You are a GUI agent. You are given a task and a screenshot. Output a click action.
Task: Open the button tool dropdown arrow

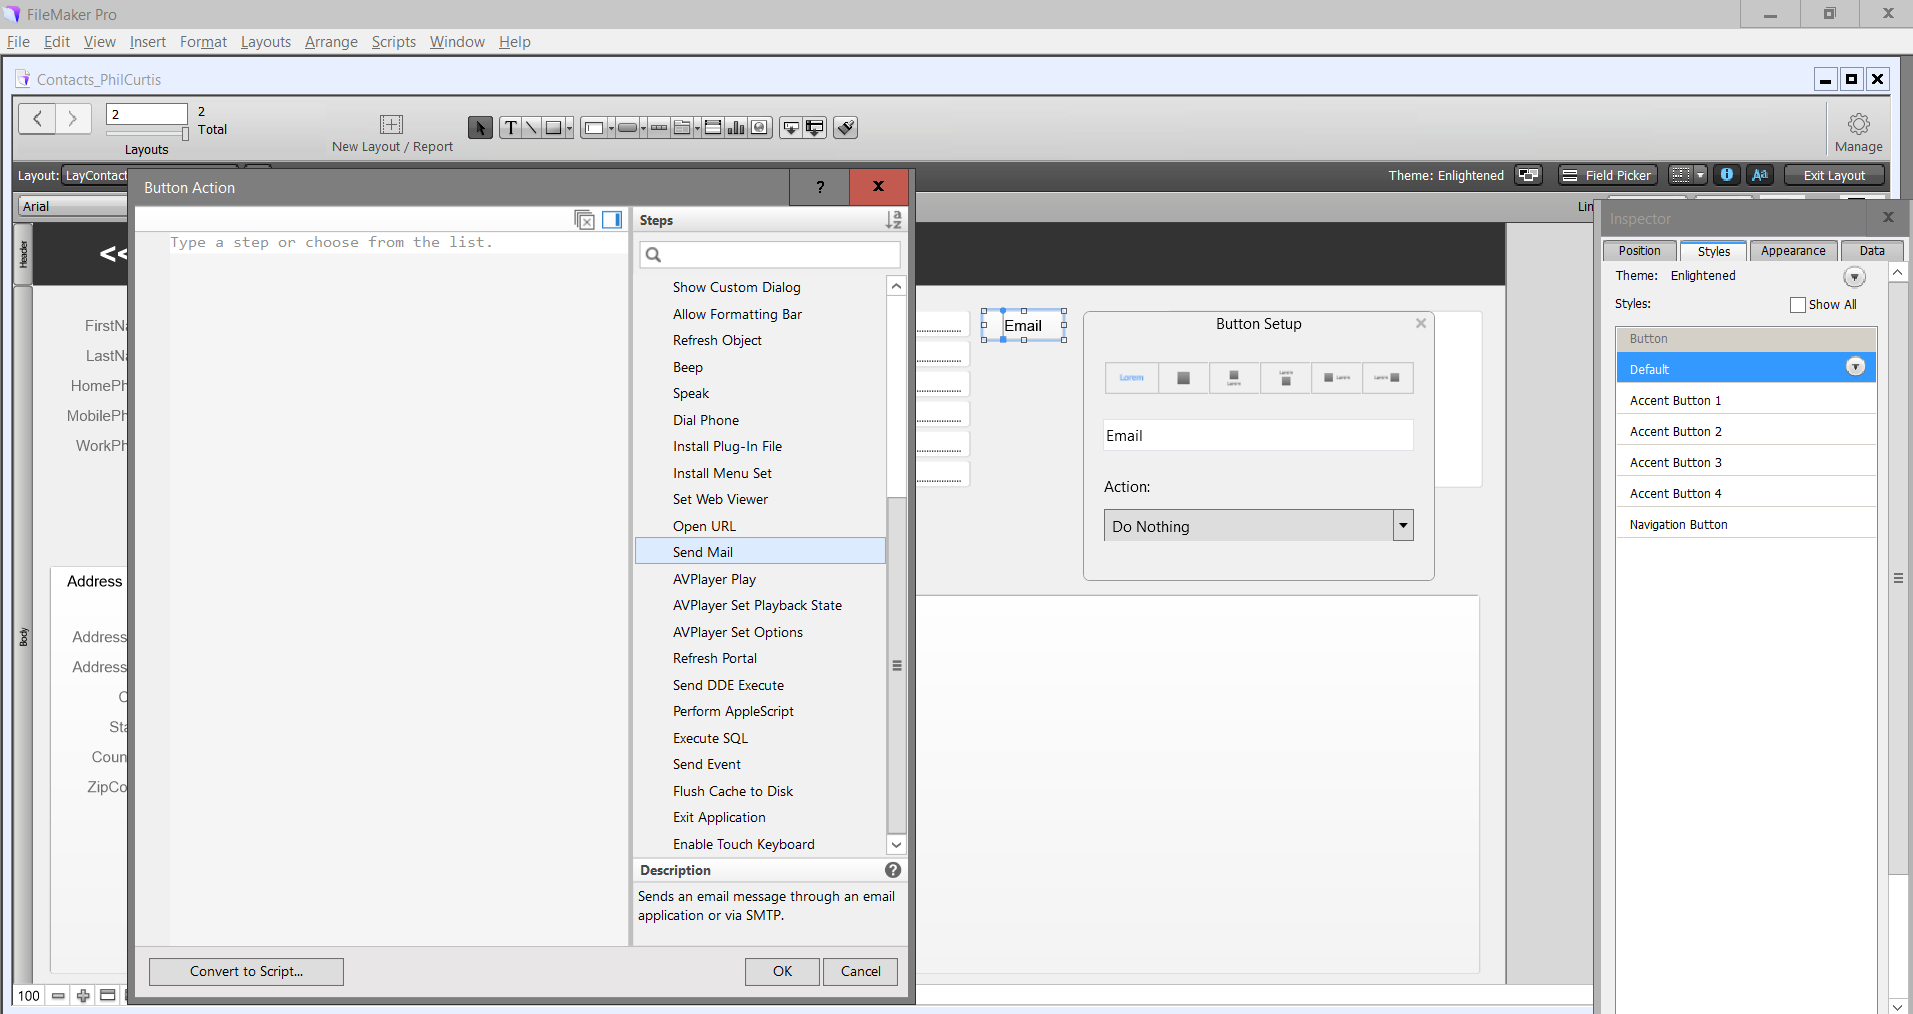point(643,128)
